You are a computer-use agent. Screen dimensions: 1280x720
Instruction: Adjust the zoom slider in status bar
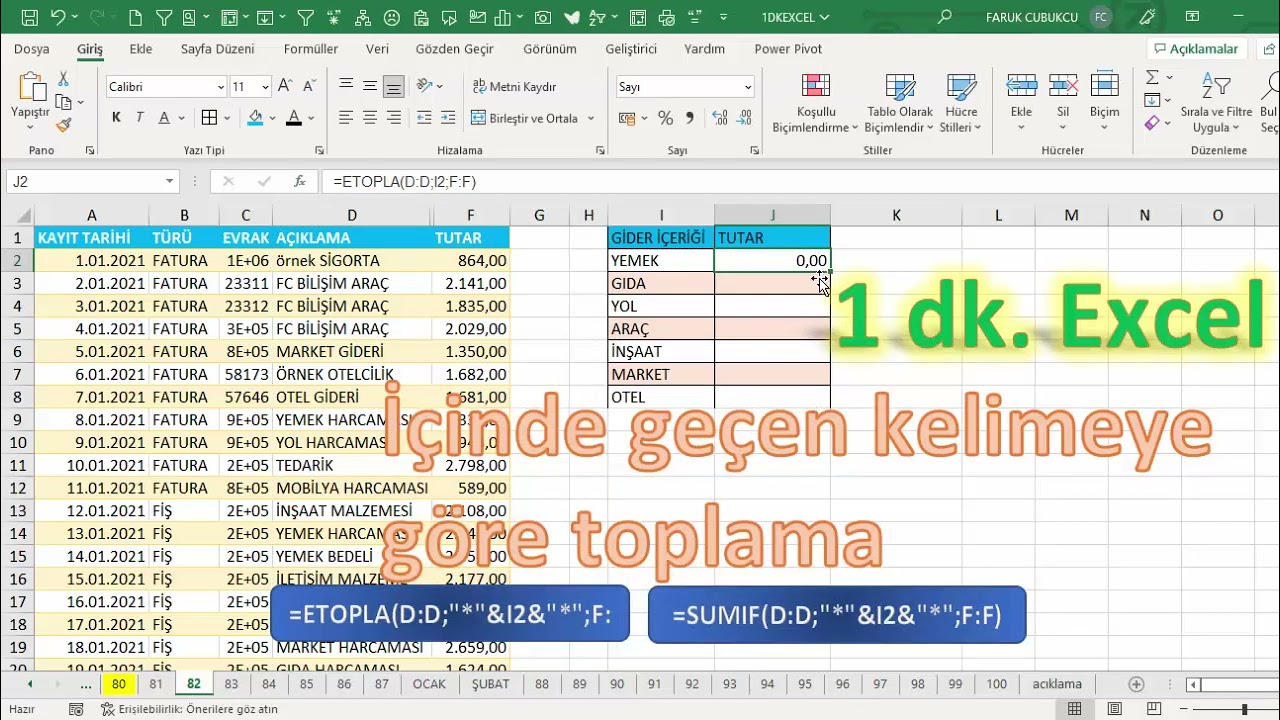[1244, 709]
